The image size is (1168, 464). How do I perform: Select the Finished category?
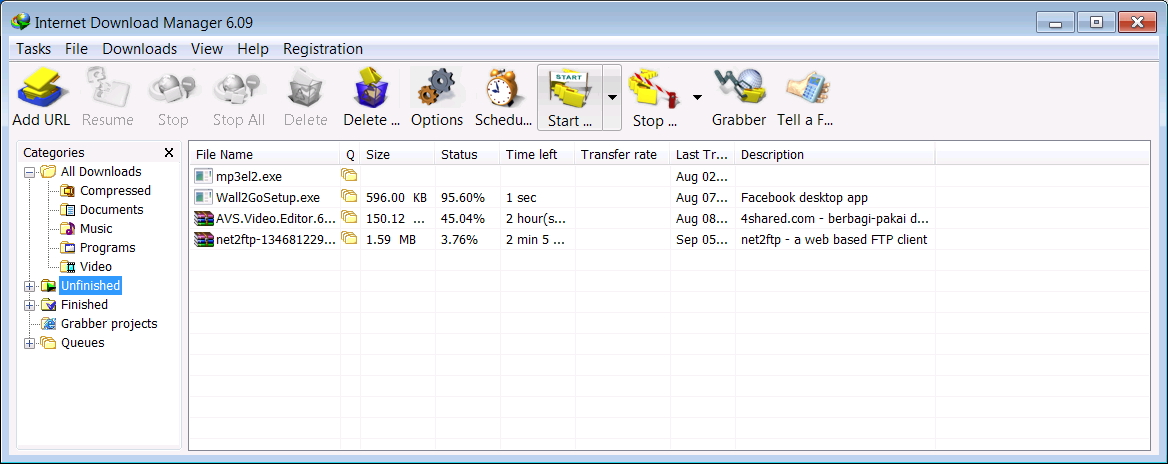tap(84, 305)
